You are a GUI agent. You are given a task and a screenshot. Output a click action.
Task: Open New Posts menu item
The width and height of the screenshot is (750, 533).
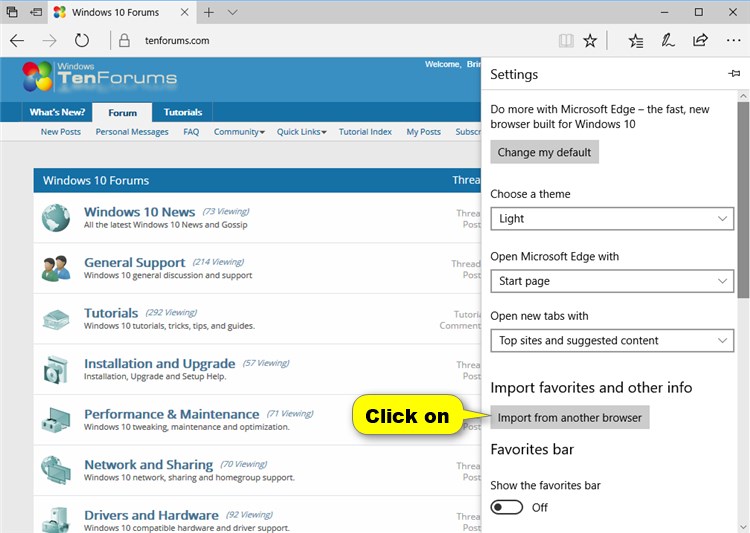pos(60,132)
